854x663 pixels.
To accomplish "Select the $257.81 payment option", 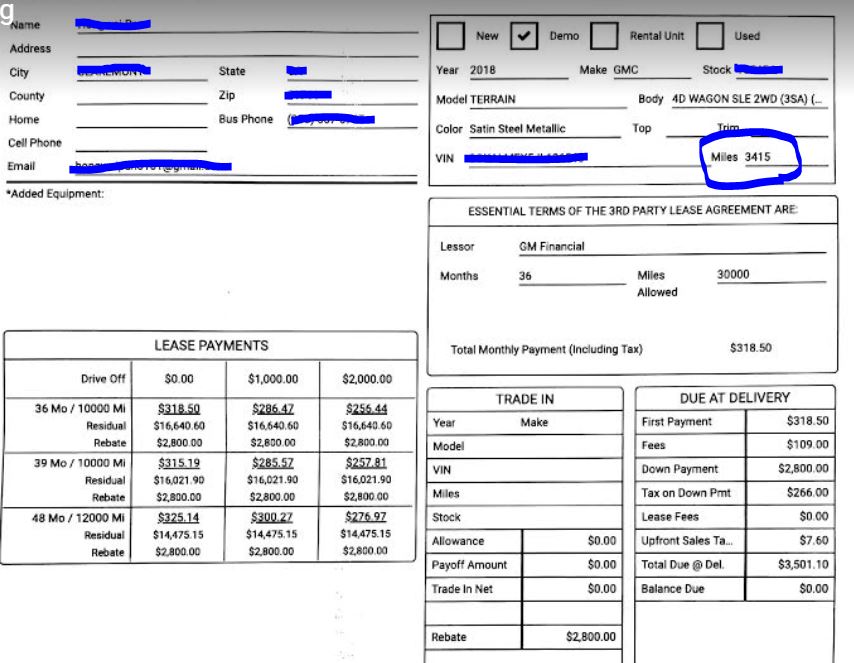I will pyautogui.click(x=366, y=463).
